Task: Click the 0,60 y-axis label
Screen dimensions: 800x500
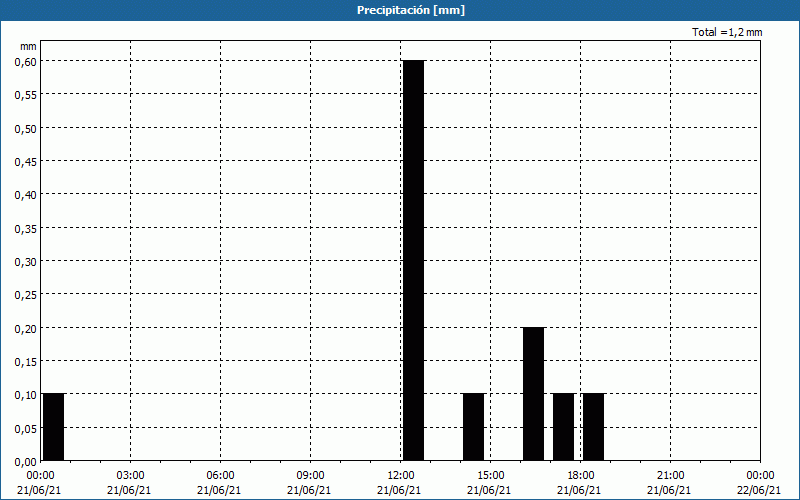Action: tap(26, 61)
